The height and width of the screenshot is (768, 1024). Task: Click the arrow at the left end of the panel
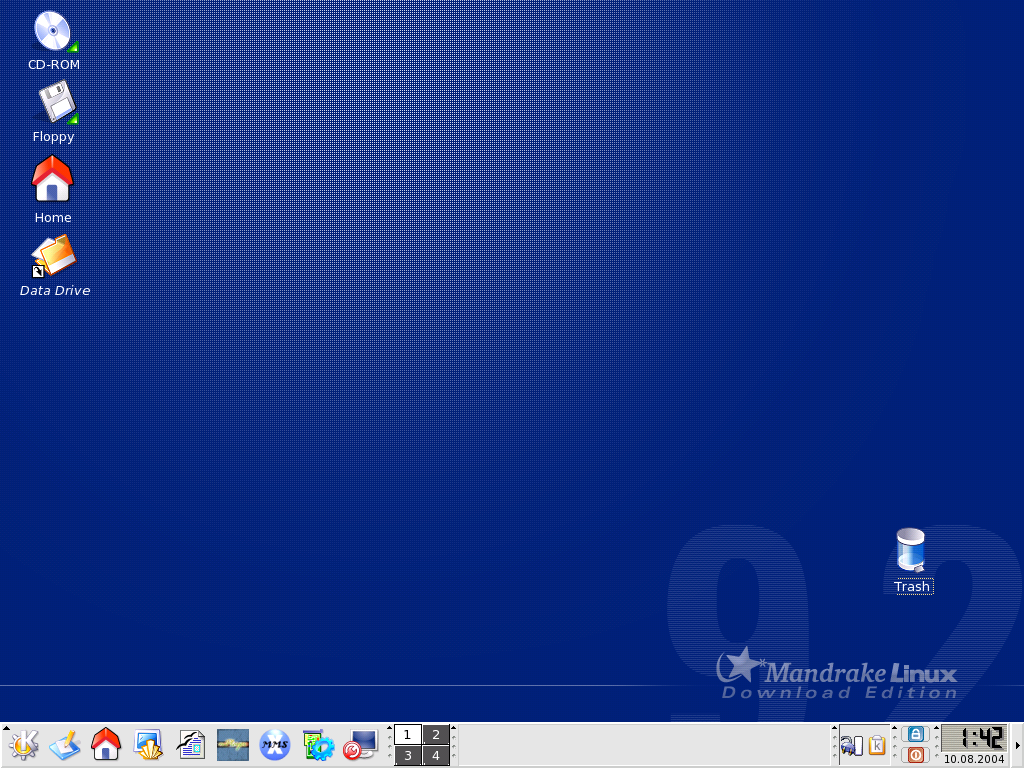coord(6,728)
